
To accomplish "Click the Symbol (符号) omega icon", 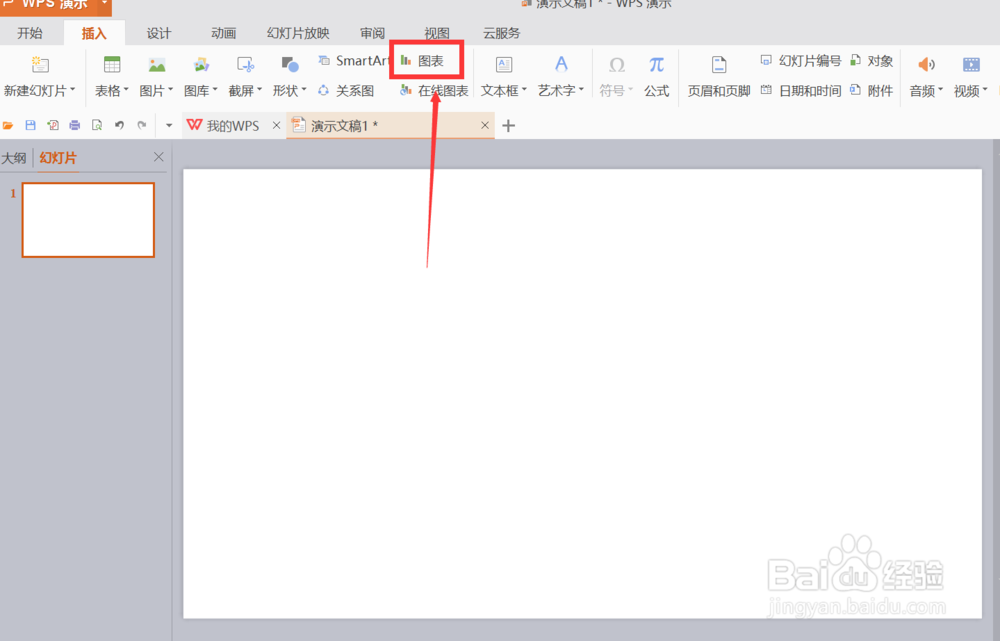I will click(617, 64).
